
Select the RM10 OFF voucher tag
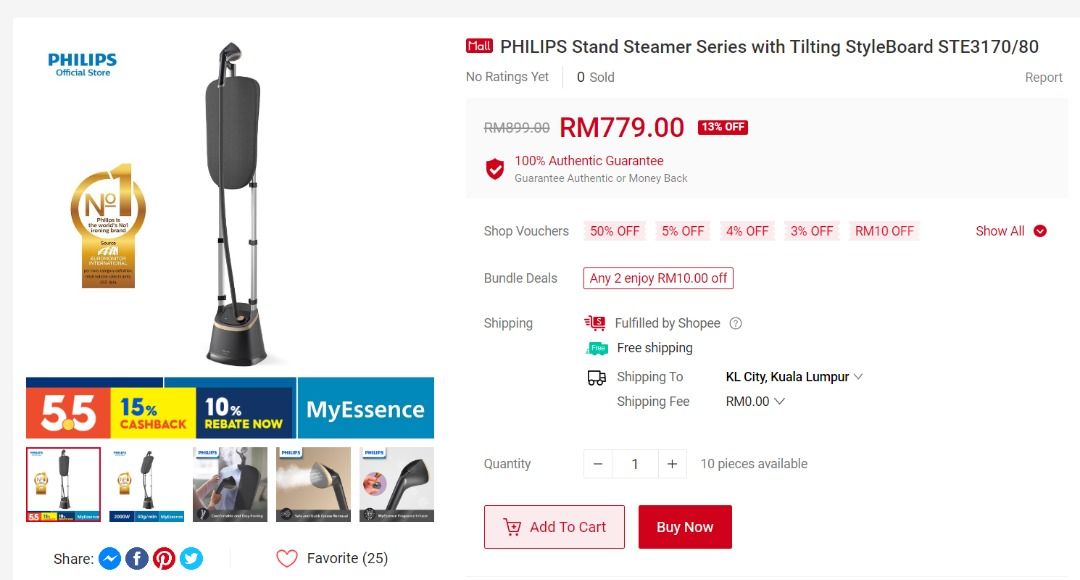[884, 231]
